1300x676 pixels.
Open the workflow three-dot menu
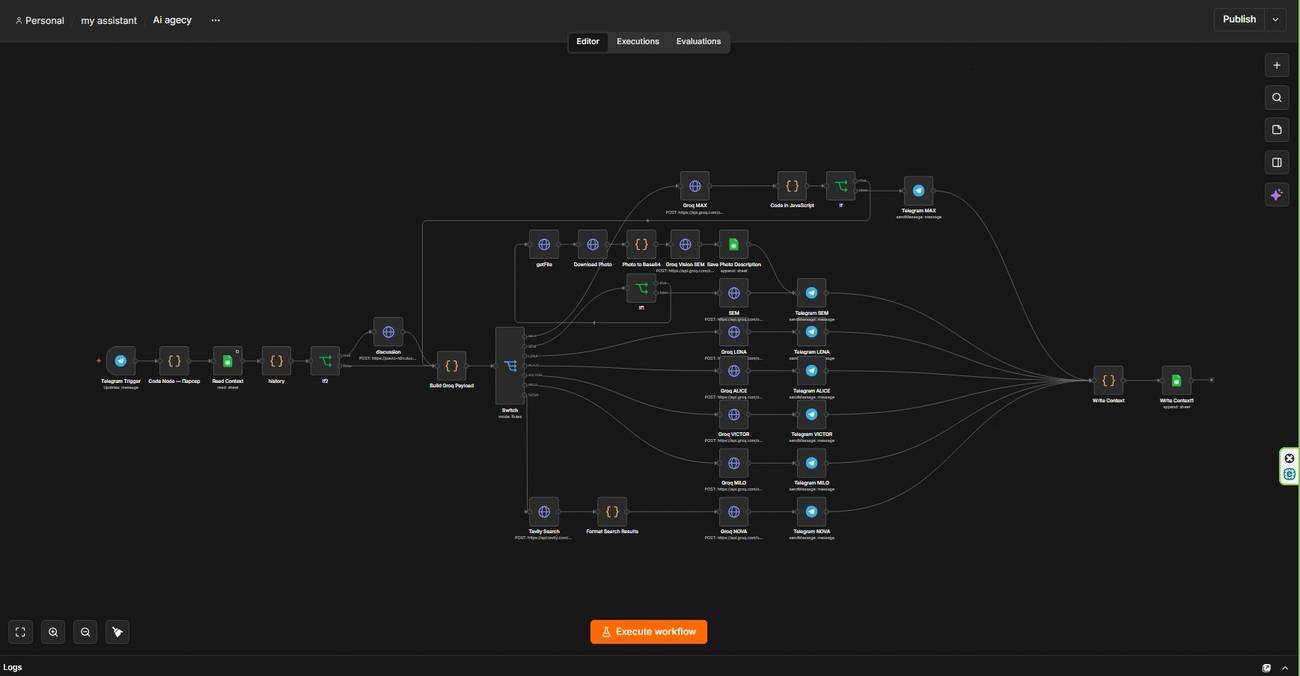point(215,20)
